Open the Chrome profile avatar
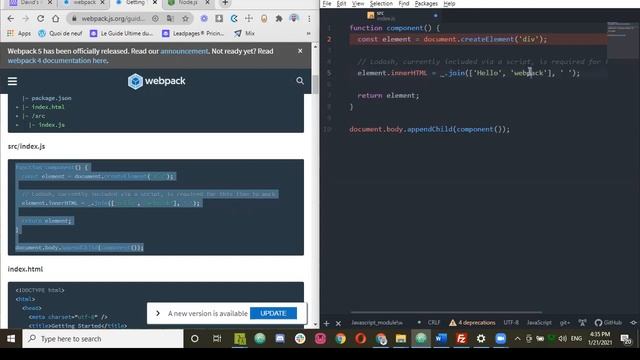This screenshot has width=640, height=360. click(x=294, y=18)
